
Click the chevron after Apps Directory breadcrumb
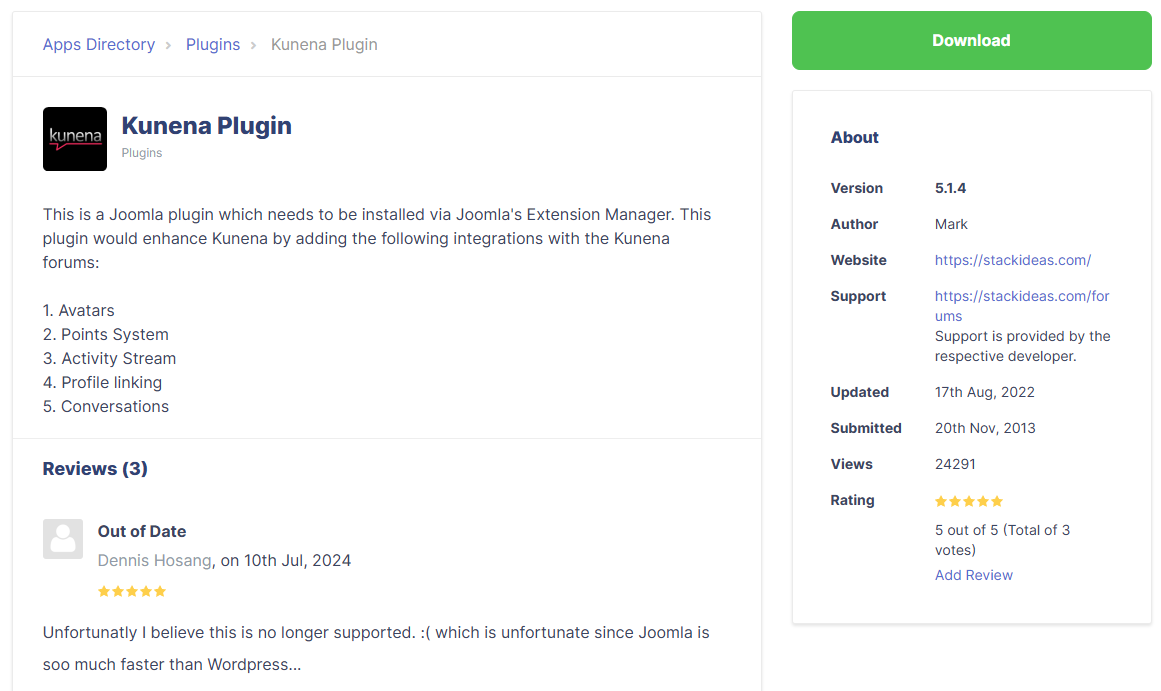(x=168, y=45)
